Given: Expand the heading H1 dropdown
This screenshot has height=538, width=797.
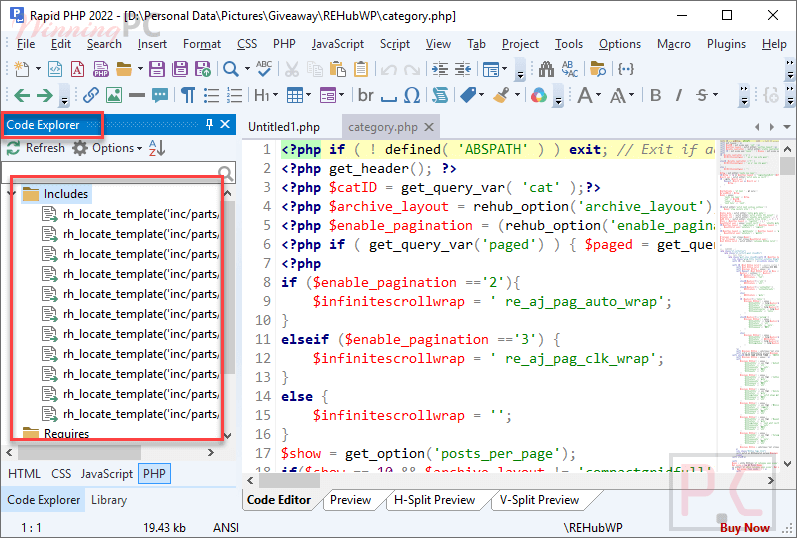Looking at the screenshot, I should pyautogui.click(x=275, y=95).
